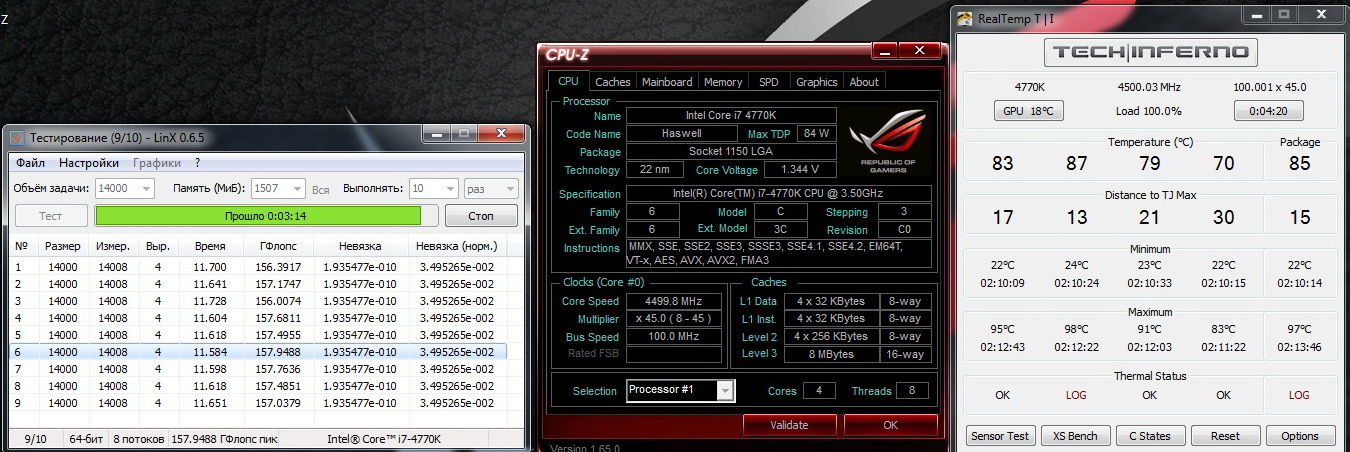Click the 4500.03 MHz reading in RealTemp
The height and width of the screenshot is (452, 1350).
1149,87
